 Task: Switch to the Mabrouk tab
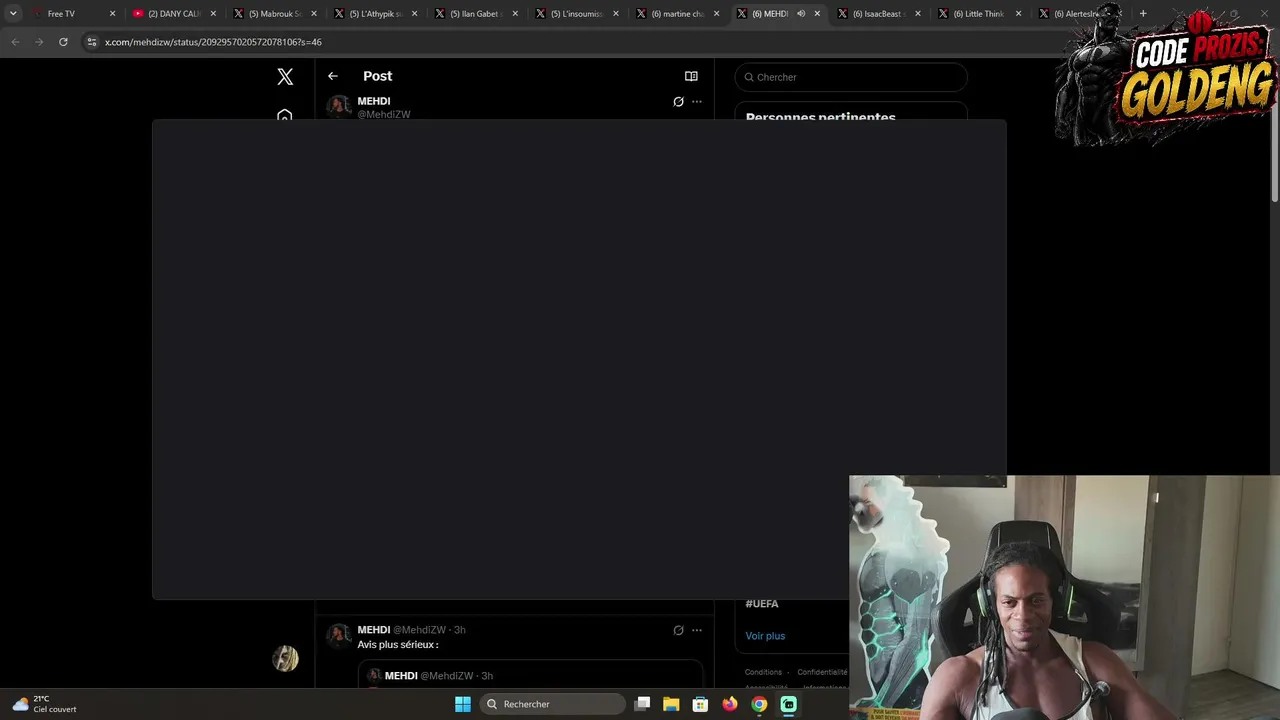click(x=274, y=14)
